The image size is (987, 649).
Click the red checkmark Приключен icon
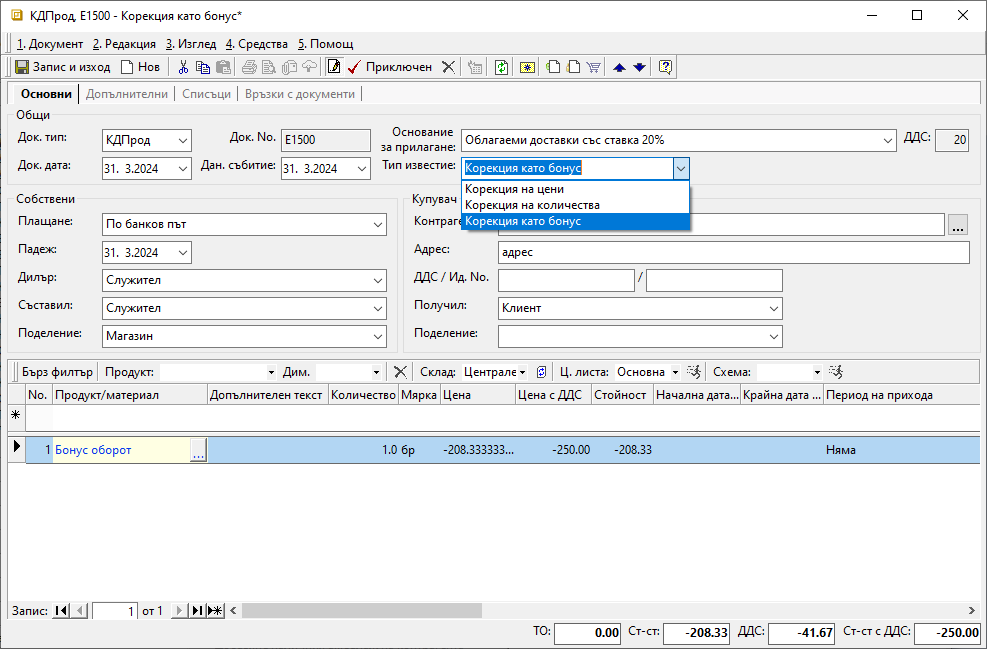pos(354,67)
